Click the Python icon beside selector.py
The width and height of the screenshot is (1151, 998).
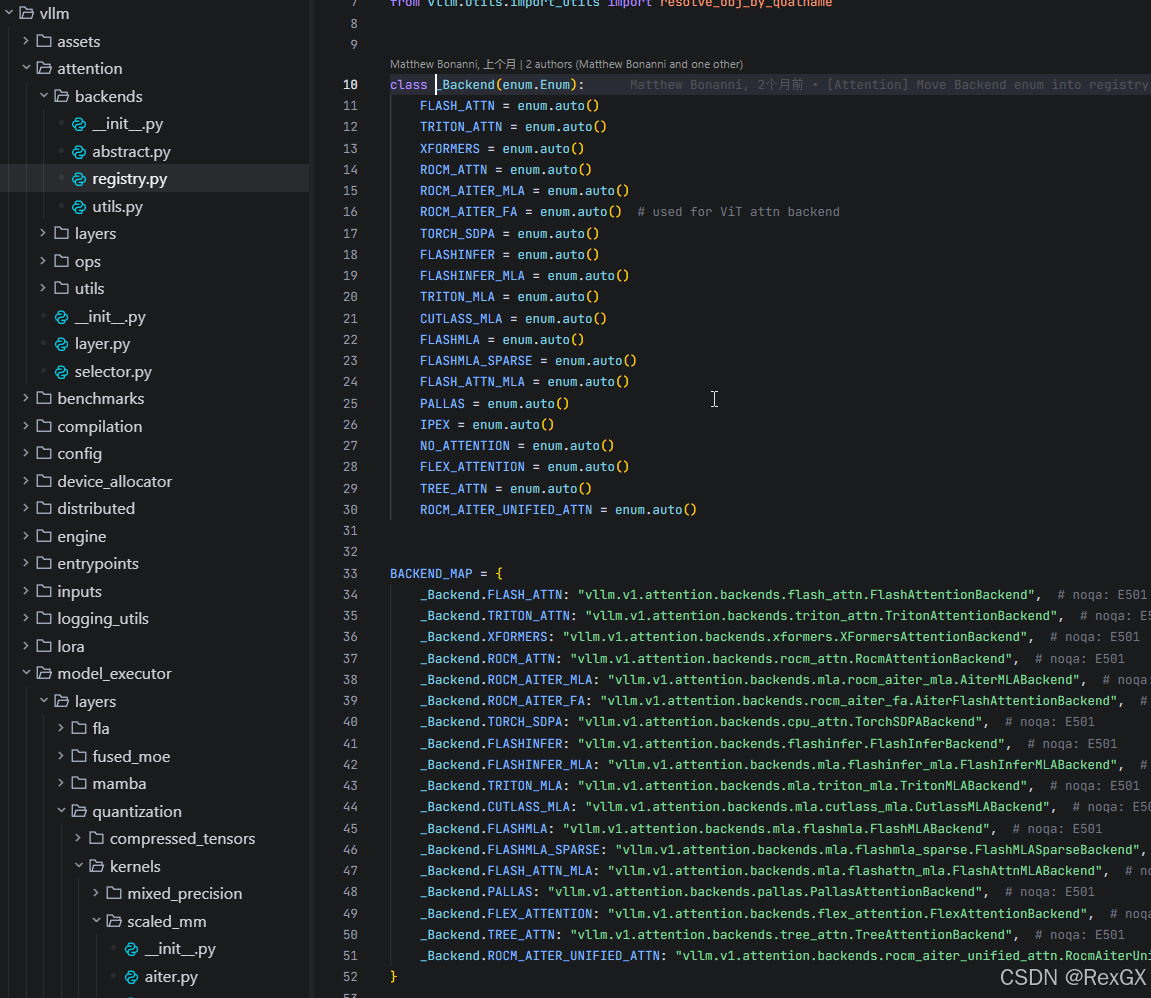(62, 372)
